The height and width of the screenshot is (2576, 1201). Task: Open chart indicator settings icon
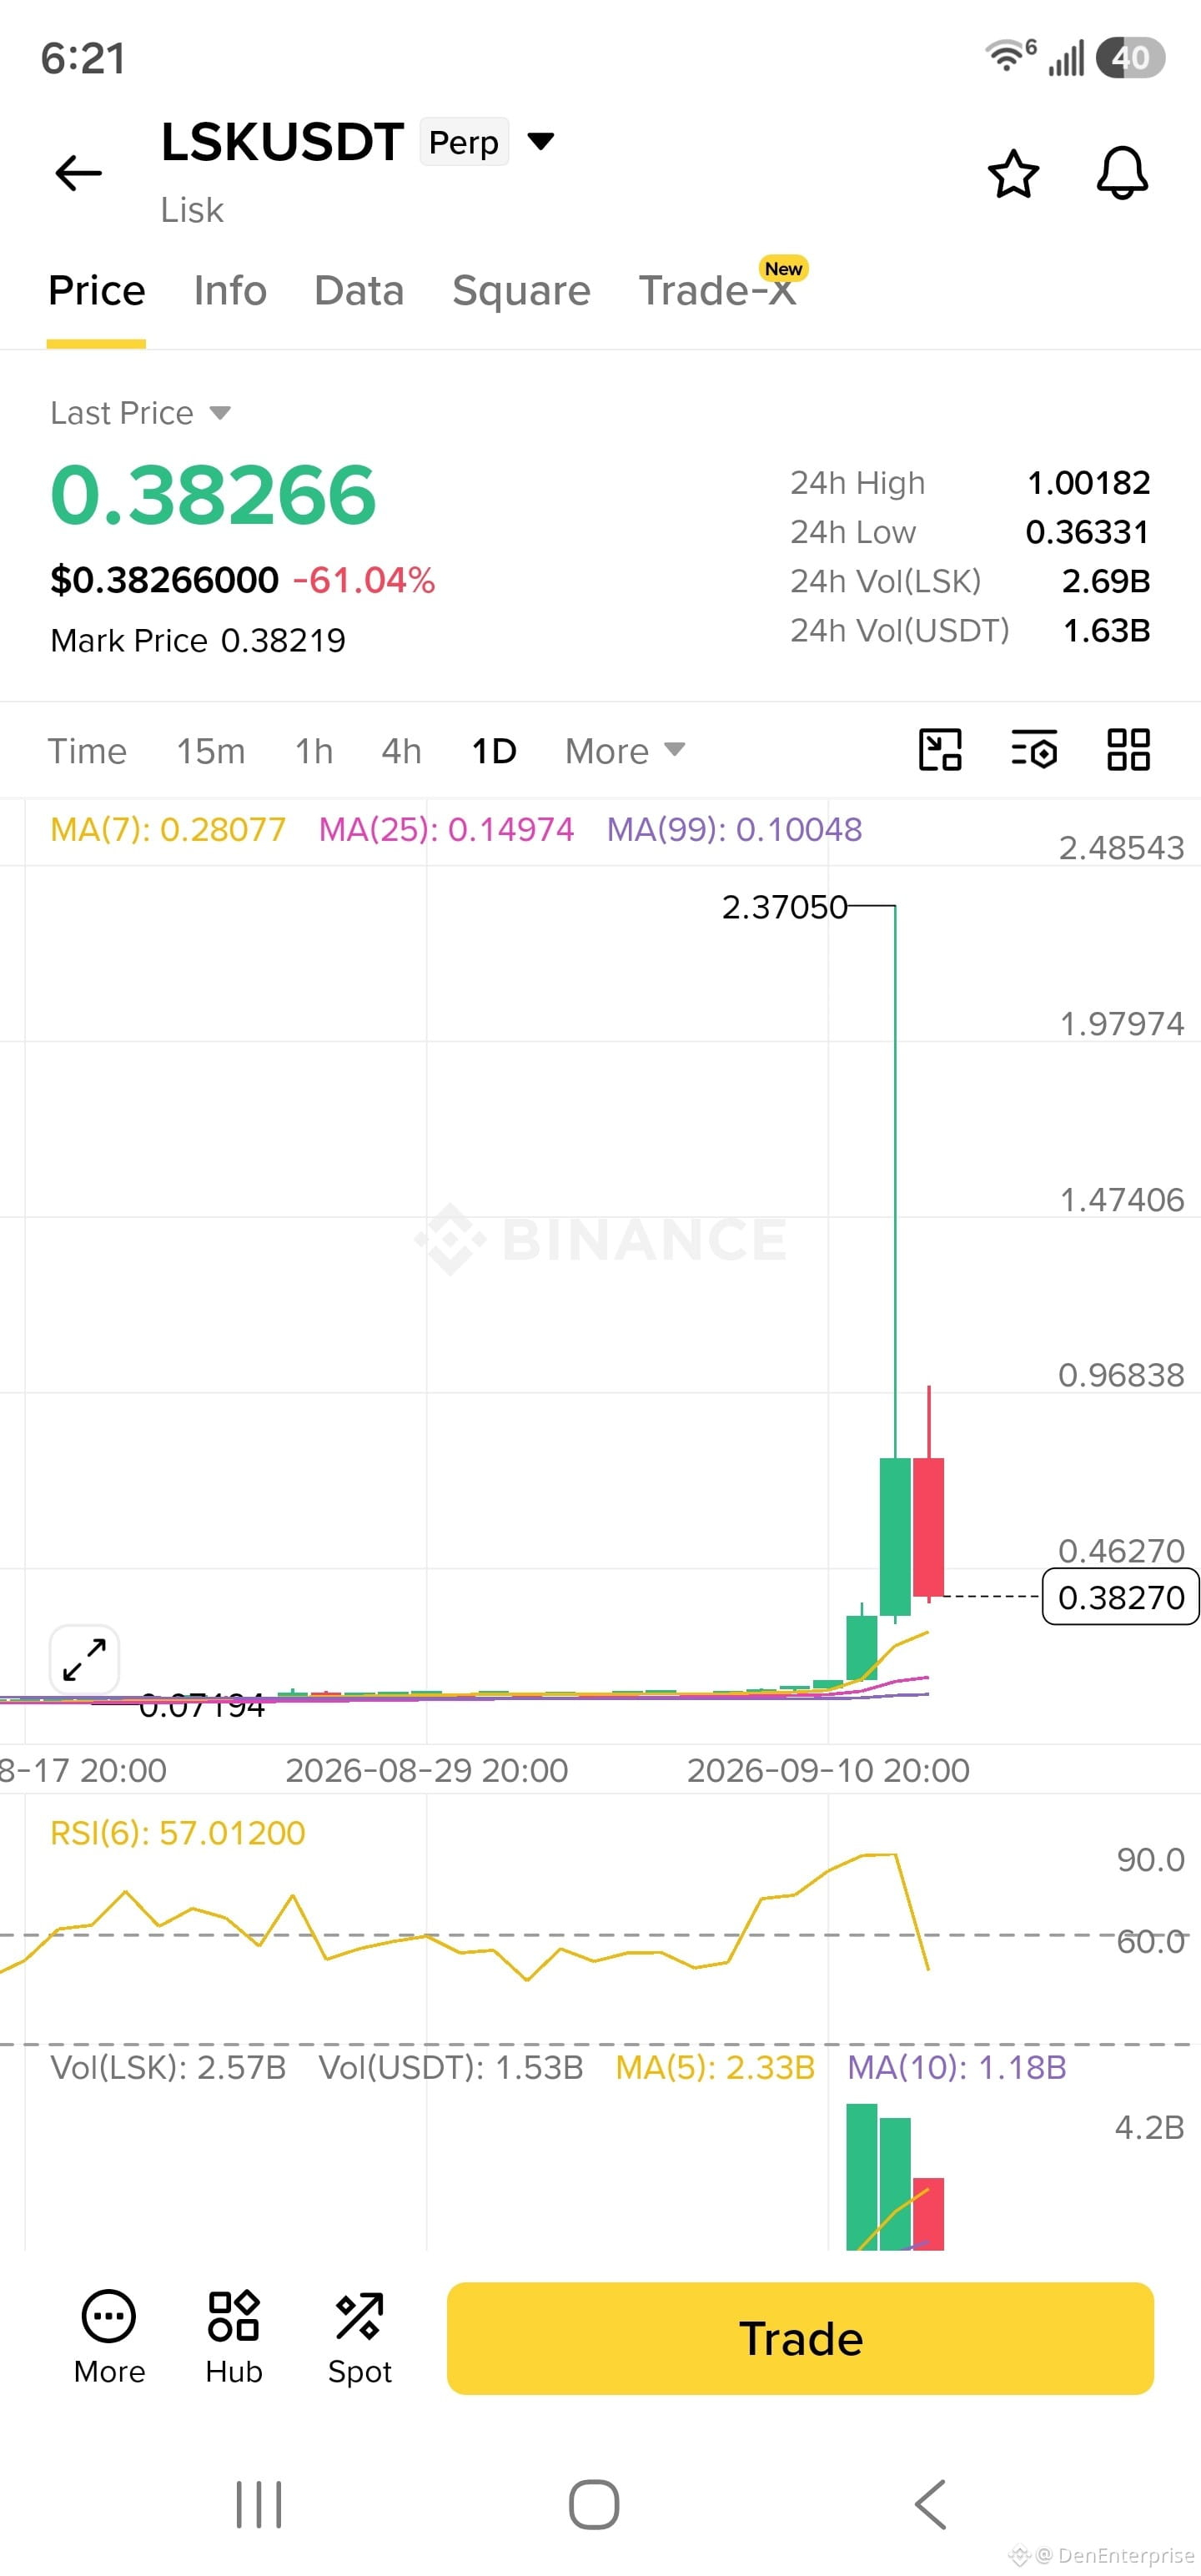(x=1034, y=750)
